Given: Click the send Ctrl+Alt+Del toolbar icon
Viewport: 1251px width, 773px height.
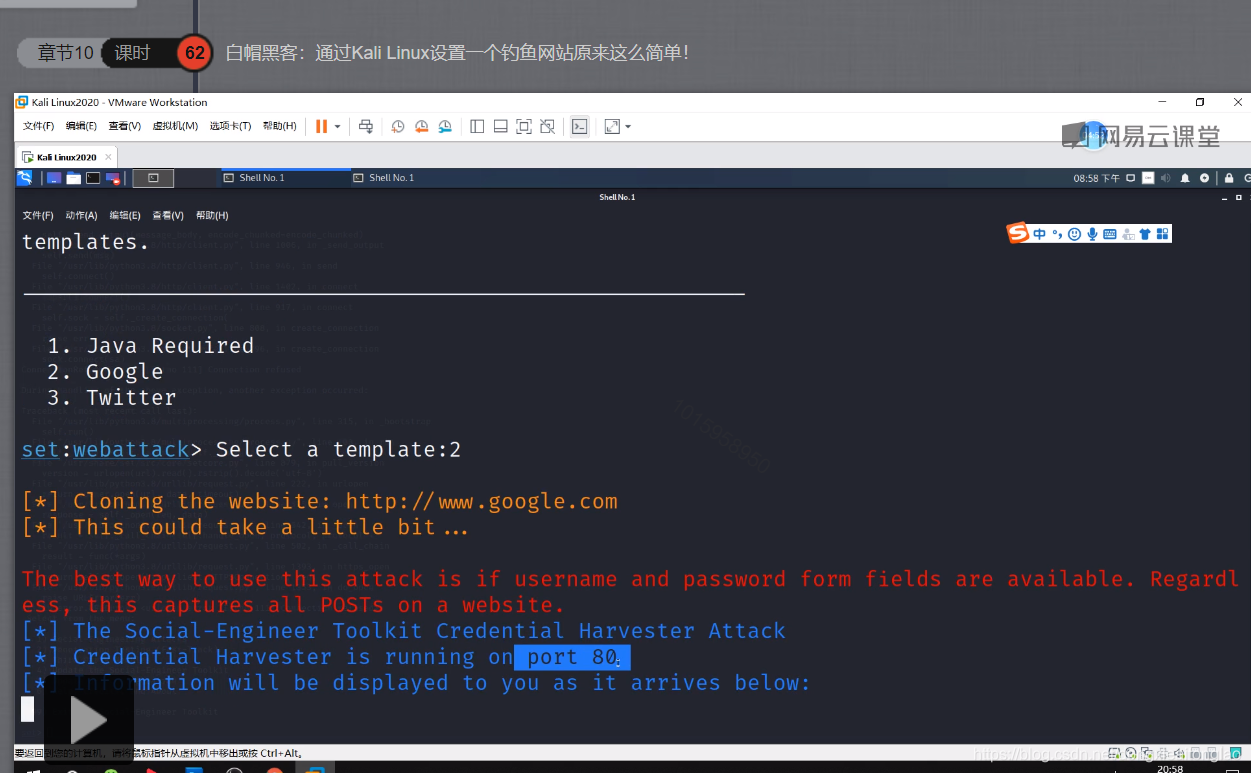Looking at the screenshot, I should click(366, 127).
